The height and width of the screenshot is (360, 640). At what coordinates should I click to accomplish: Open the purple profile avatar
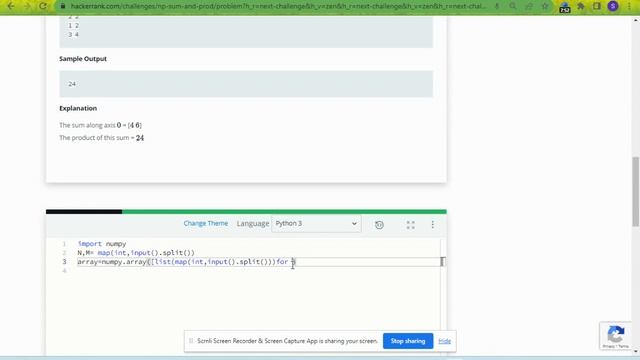[x=613, y=6]
